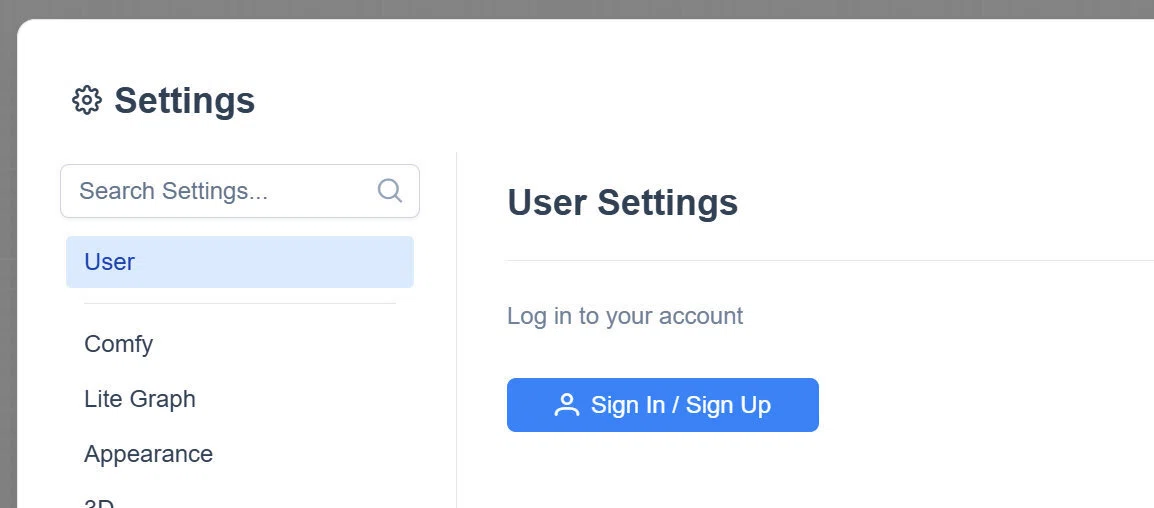
Task: Click the User Settings heading
Action: (x=623, y=202)
